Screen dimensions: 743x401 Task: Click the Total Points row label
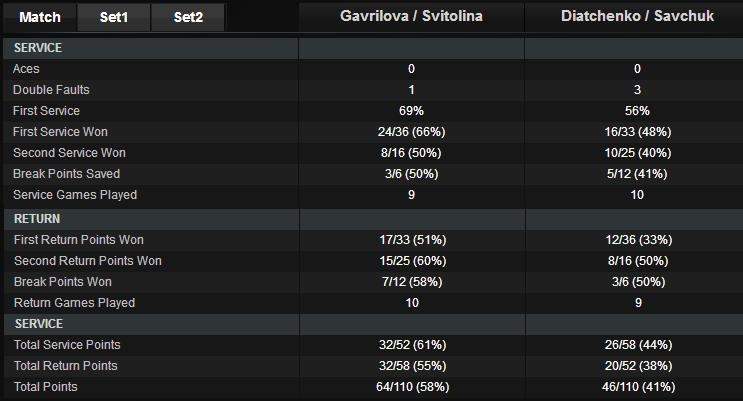pyautogui.click(x=45, y=387)
